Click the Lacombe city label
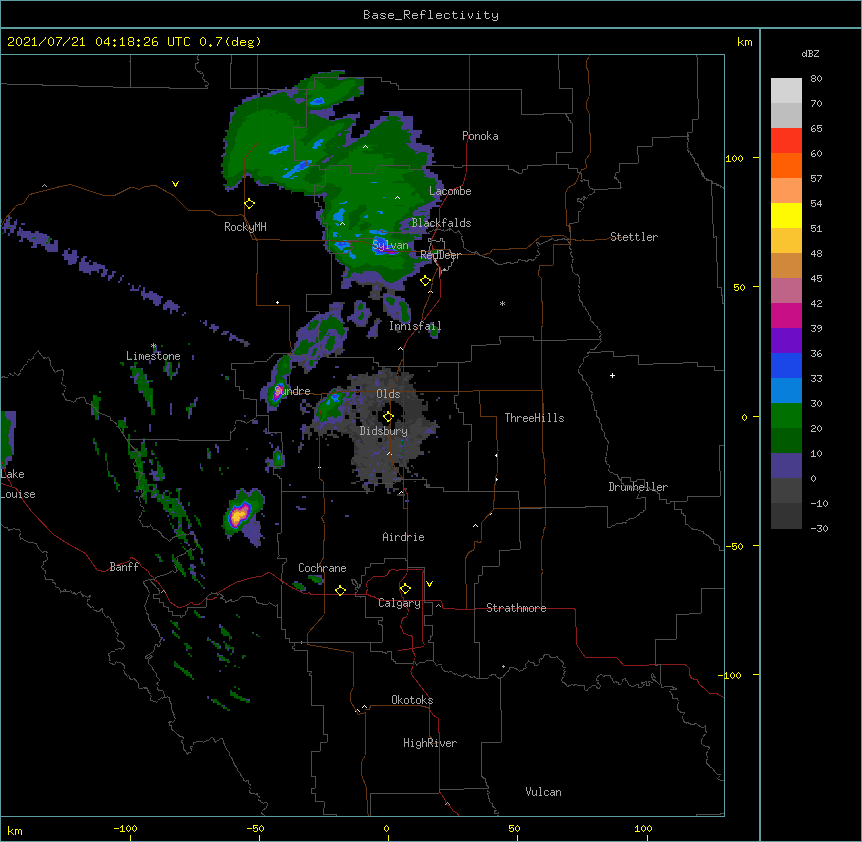Image resolution: width=862 pixels, height=842 pixels. coord(450,191)
